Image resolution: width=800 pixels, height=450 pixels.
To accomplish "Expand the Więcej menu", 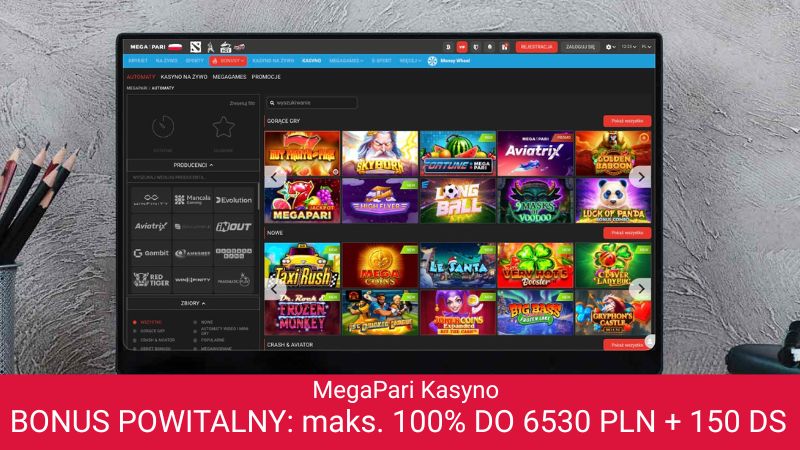I will pos(410,61).
